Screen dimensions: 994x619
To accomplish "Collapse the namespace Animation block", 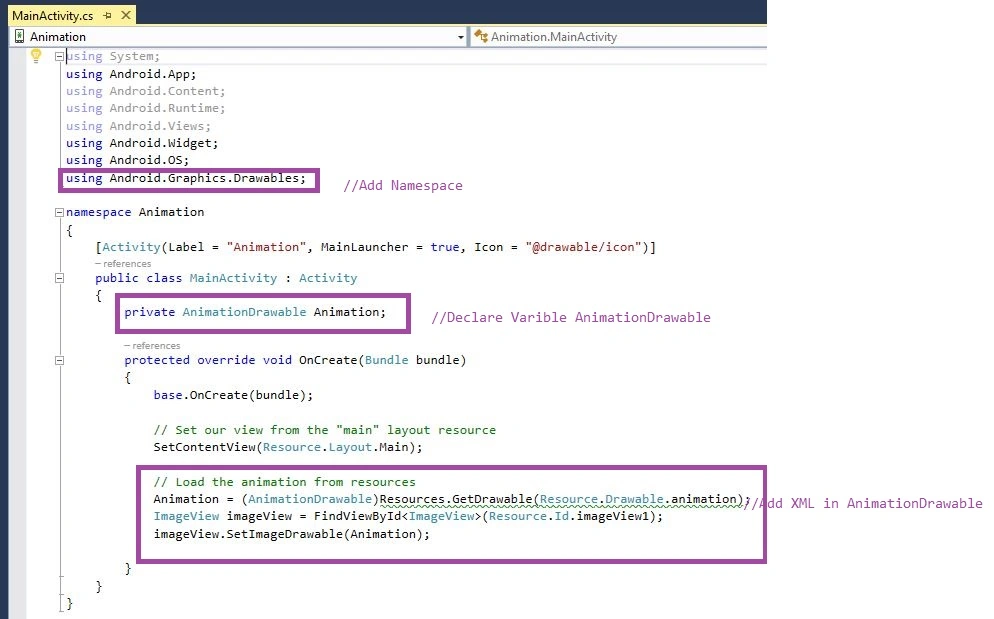I will (x=59, y=212).
